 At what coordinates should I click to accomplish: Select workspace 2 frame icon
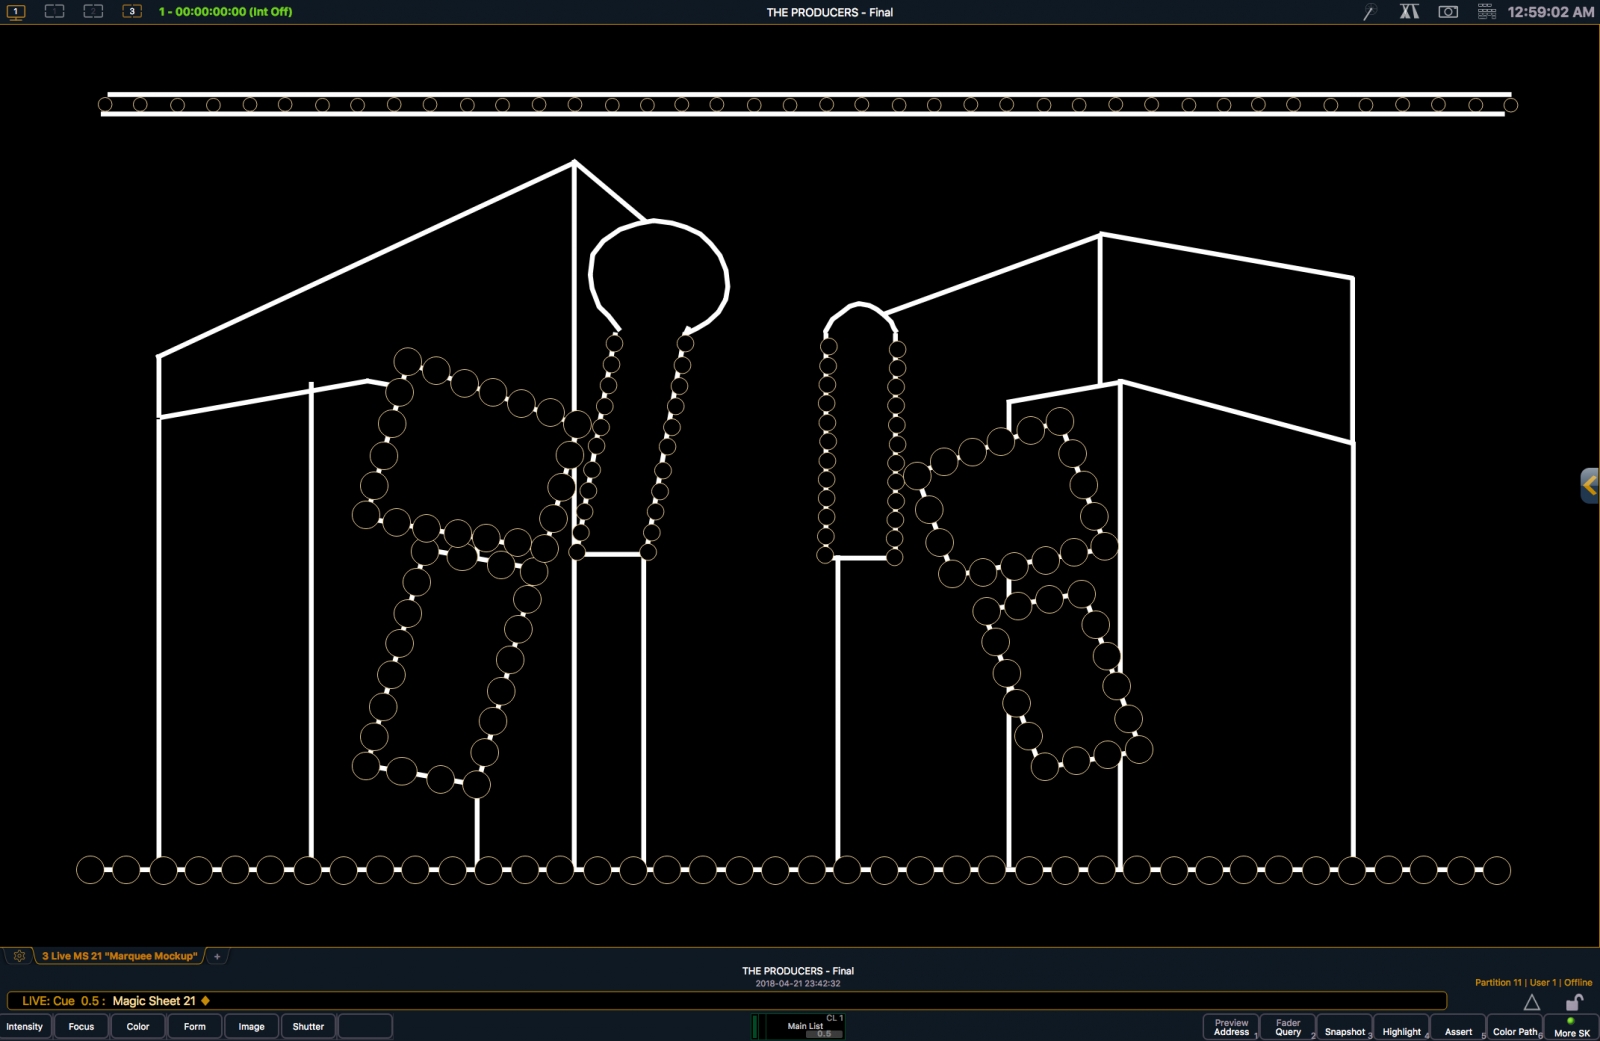93,12
